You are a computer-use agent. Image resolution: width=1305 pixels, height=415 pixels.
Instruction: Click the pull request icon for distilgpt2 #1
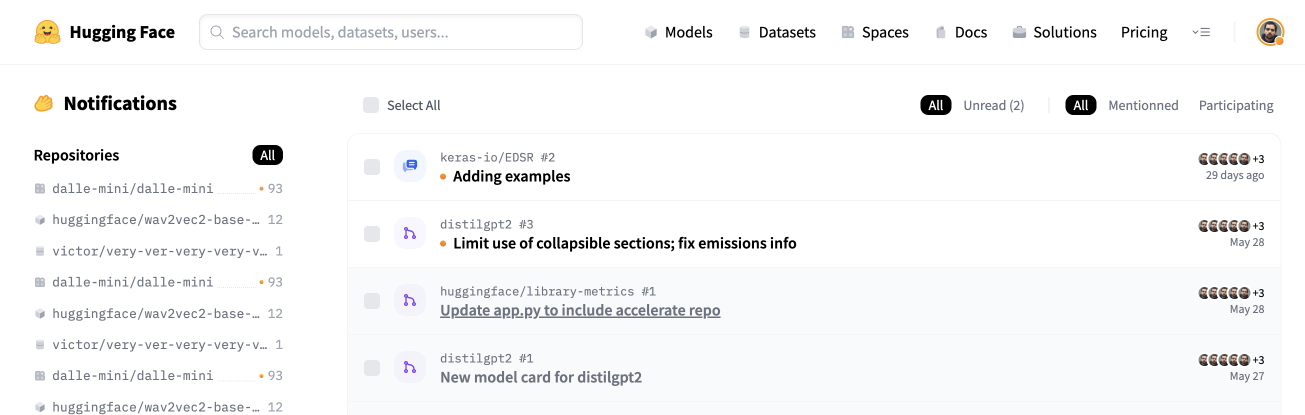pyautogui.click(x=410, y=368)
